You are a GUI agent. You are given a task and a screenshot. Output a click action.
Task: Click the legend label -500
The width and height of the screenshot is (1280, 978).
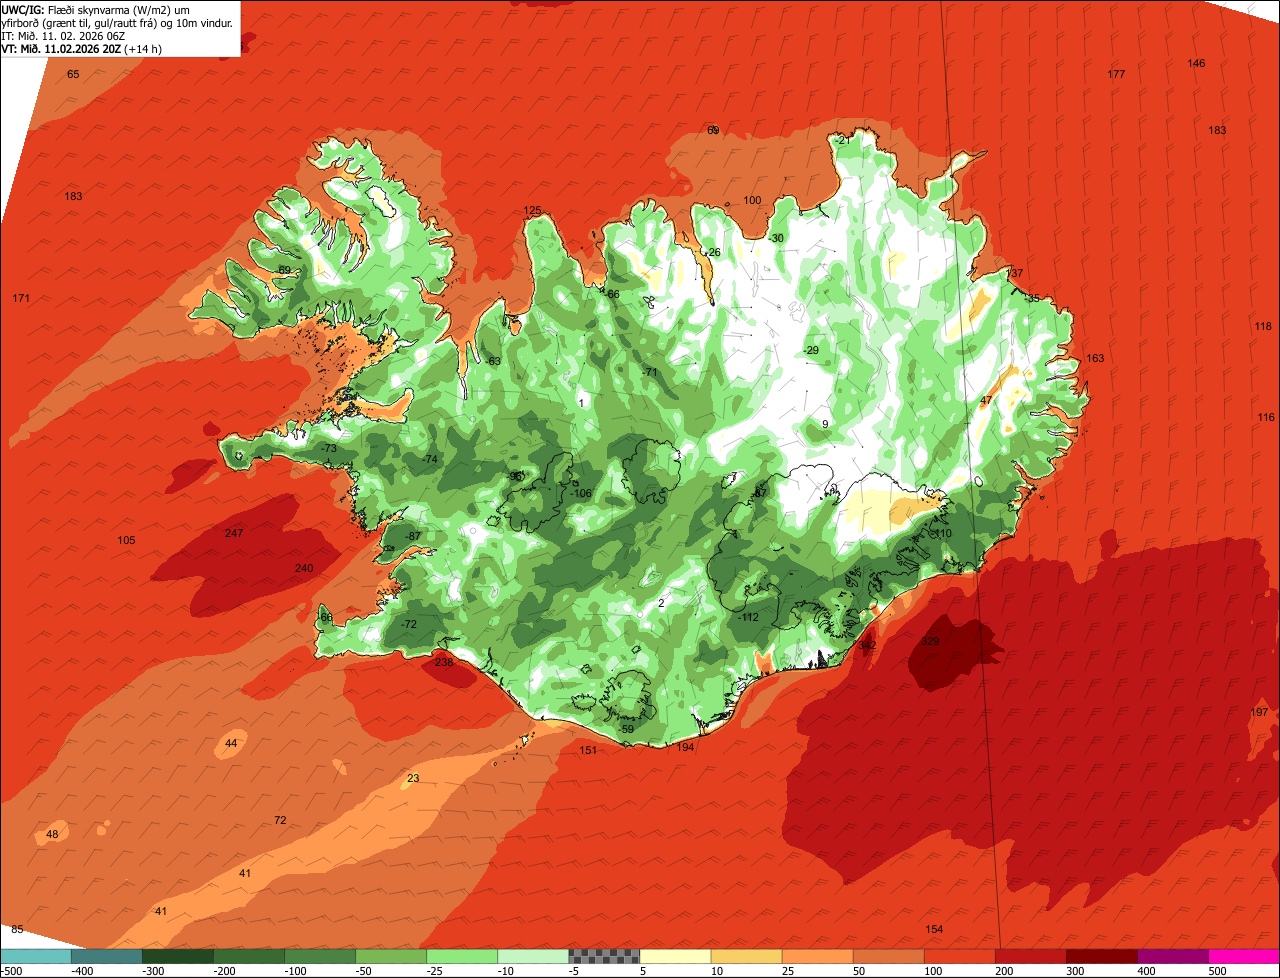tap(10, 971)
